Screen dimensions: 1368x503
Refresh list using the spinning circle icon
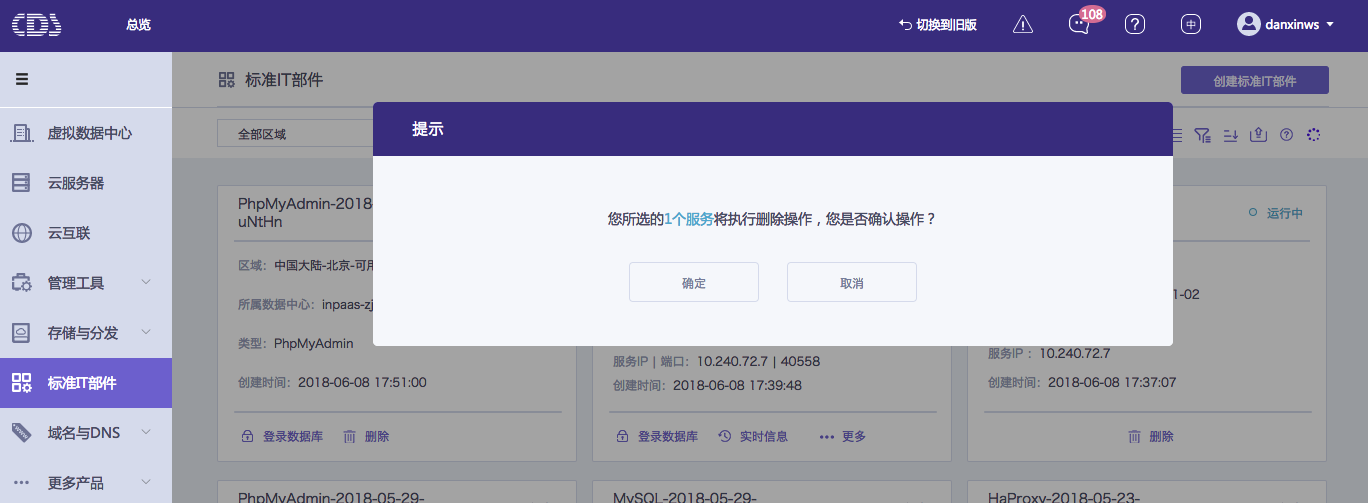click(1314, 134)
